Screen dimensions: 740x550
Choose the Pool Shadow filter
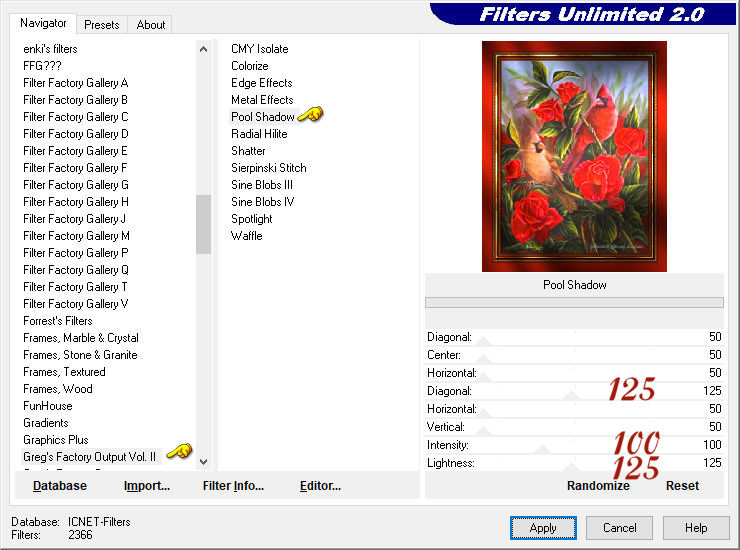coord(263,117)
